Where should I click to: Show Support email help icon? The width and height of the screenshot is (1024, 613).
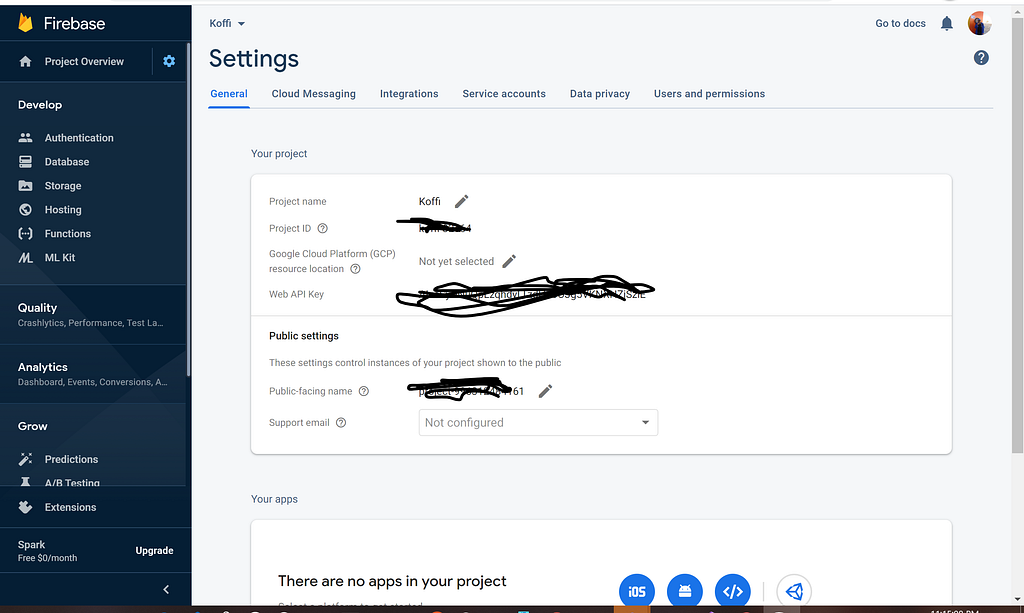(x=341, y=423)
